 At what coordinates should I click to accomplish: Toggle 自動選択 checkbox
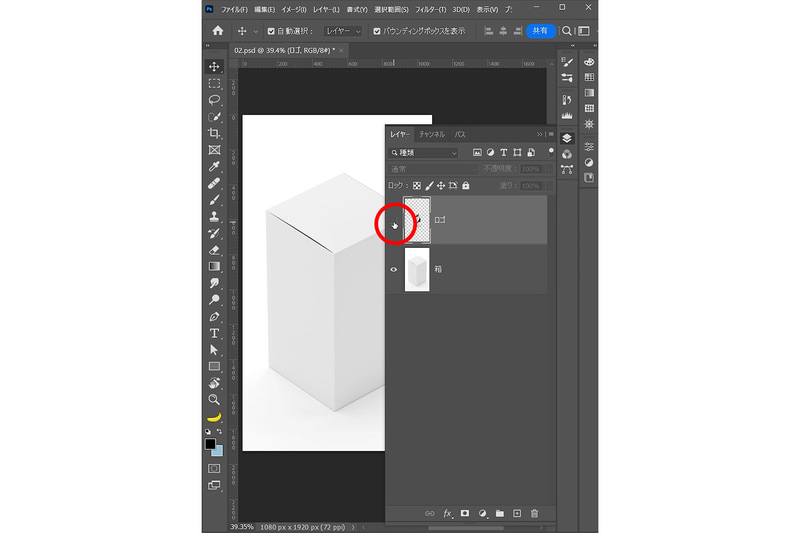271,31
